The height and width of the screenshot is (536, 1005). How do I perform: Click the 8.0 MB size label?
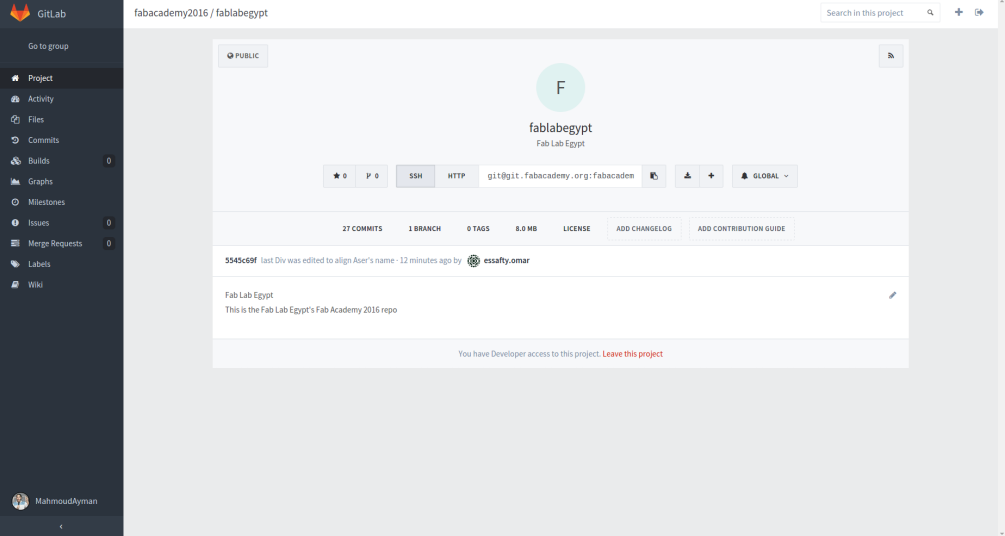(526, 228)
